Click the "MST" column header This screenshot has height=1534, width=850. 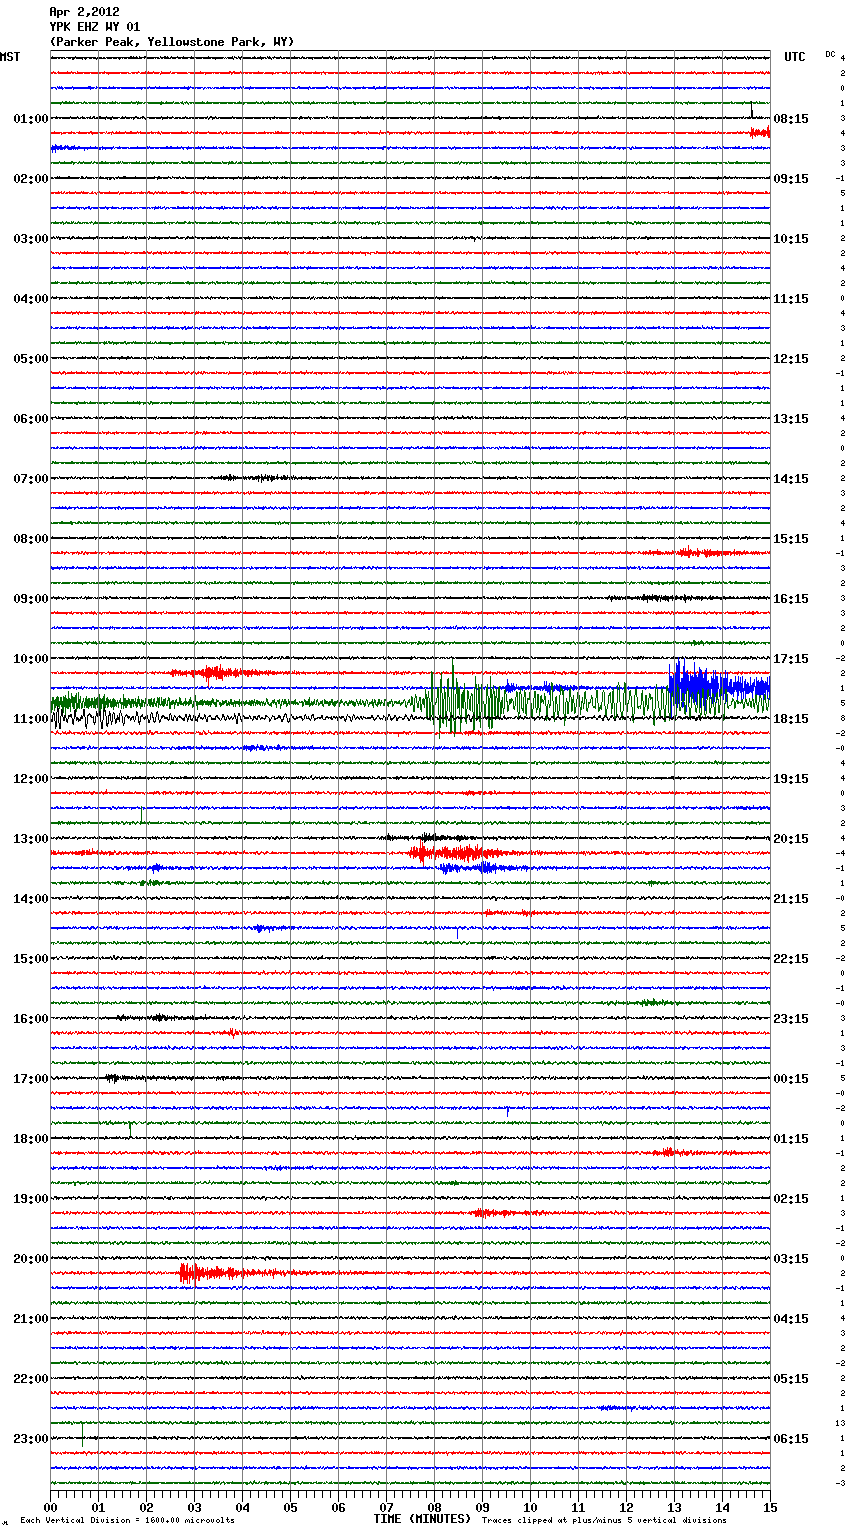point(10,57)
